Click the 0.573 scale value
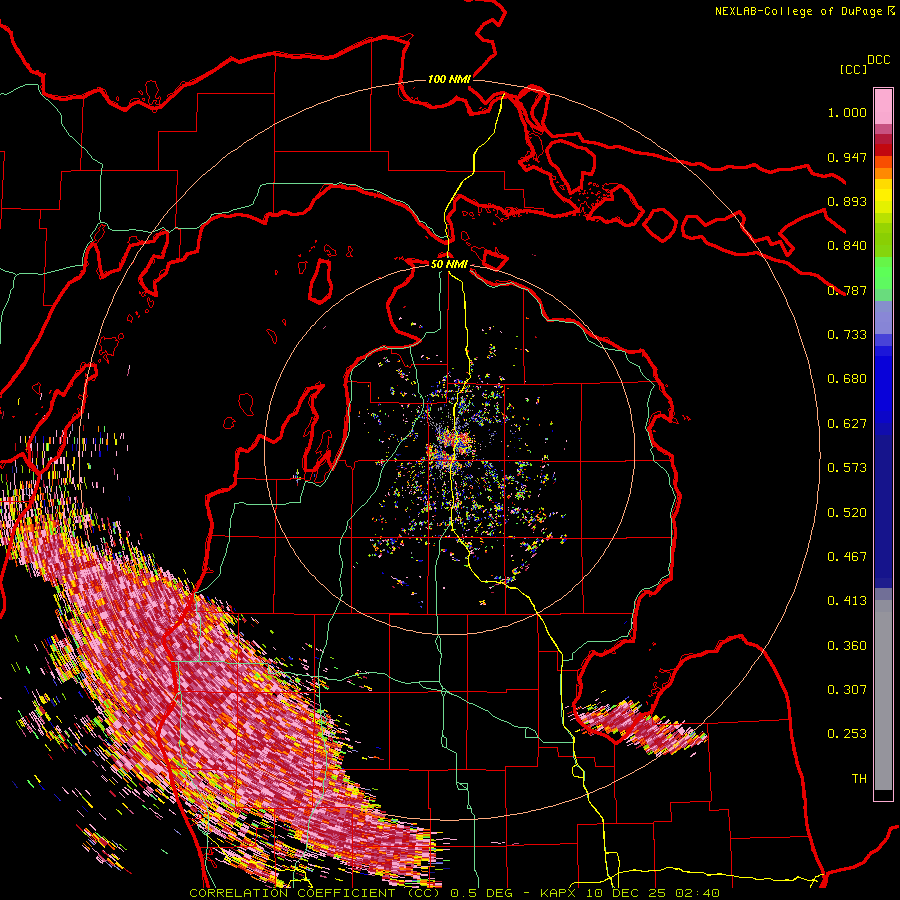The image size is (900, 900). click(x=847, y=468)
